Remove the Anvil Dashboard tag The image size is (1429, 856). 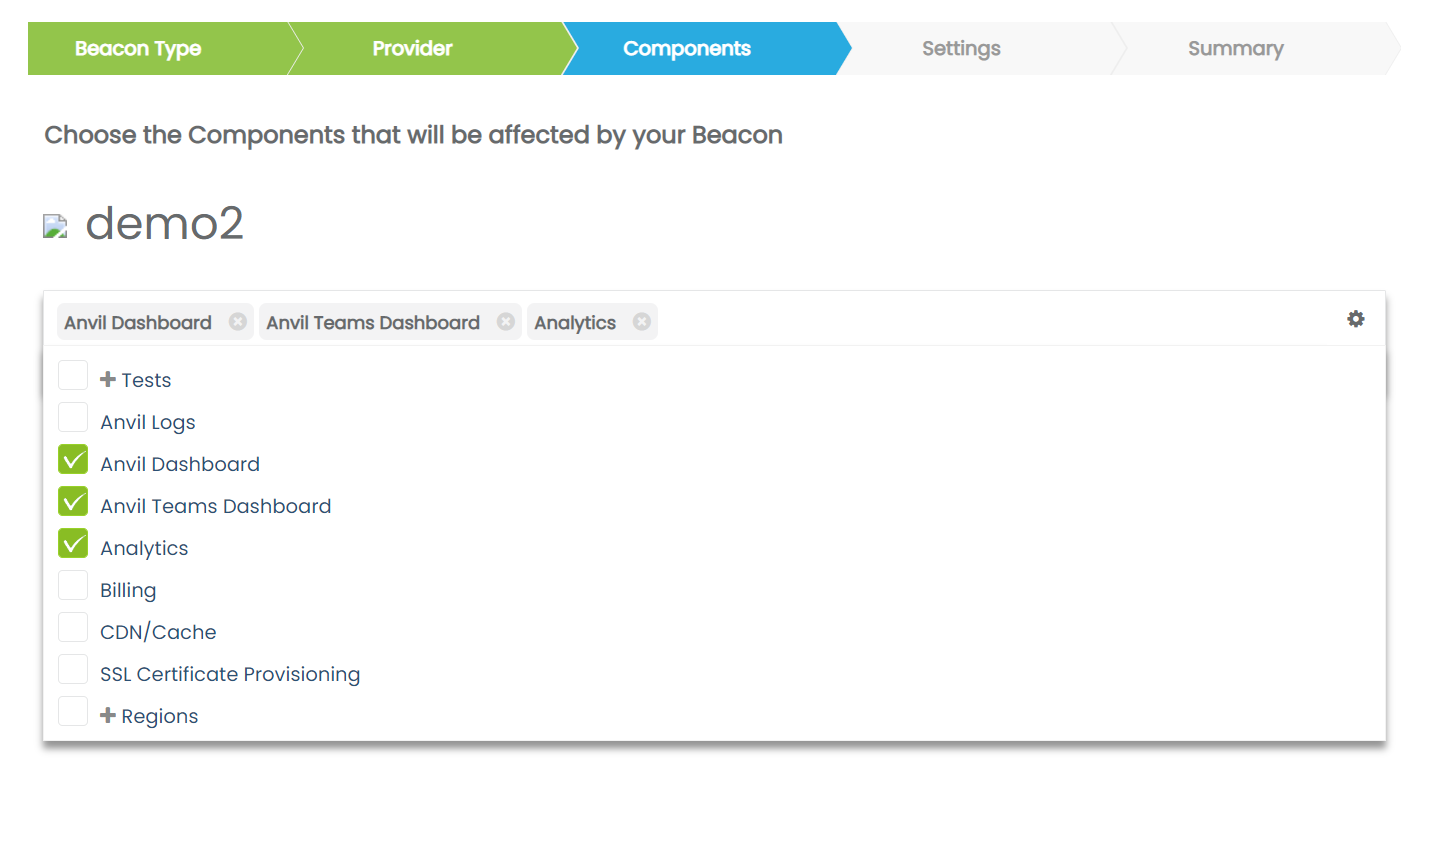238,321
